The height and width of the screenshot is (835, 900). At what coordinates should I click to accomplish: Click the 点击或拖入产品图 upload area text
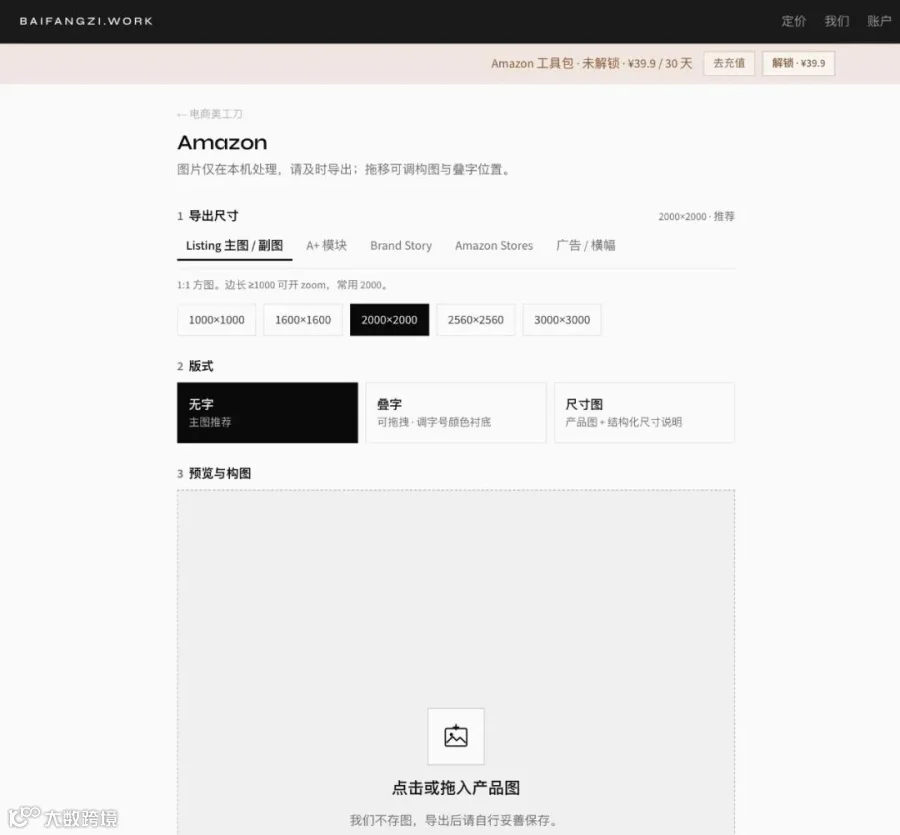tap(456, 787)
